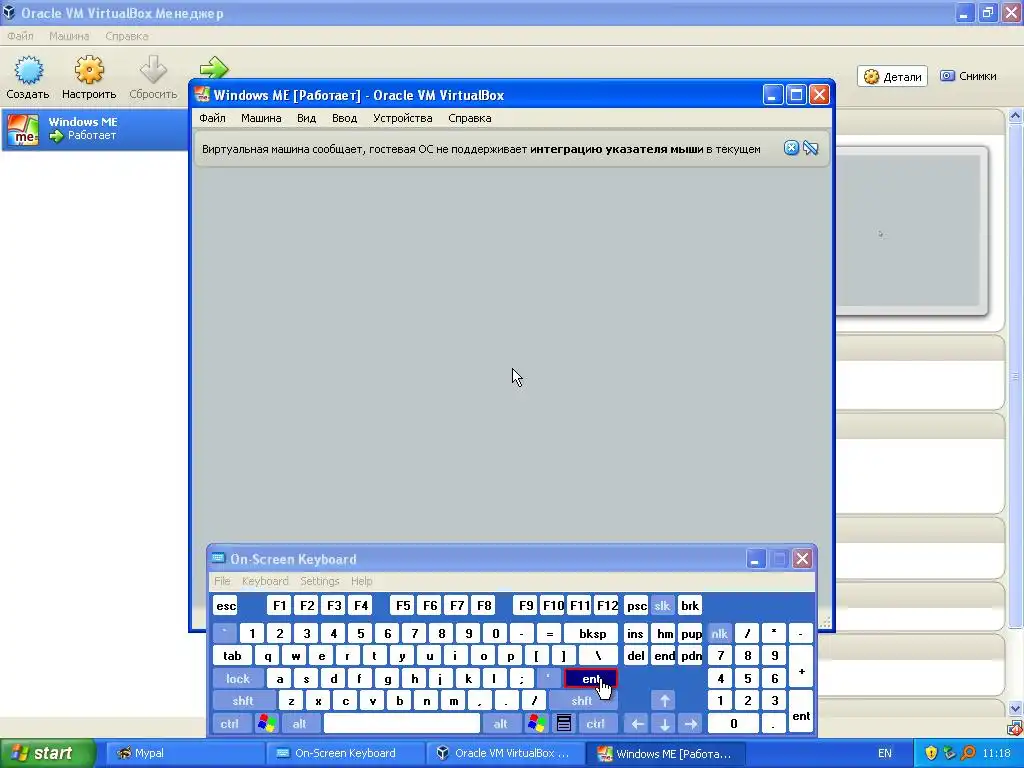This screenshot has height=768, width=1024.
Task: Open the Снимки snapshots button
Action: pos(968,76)
